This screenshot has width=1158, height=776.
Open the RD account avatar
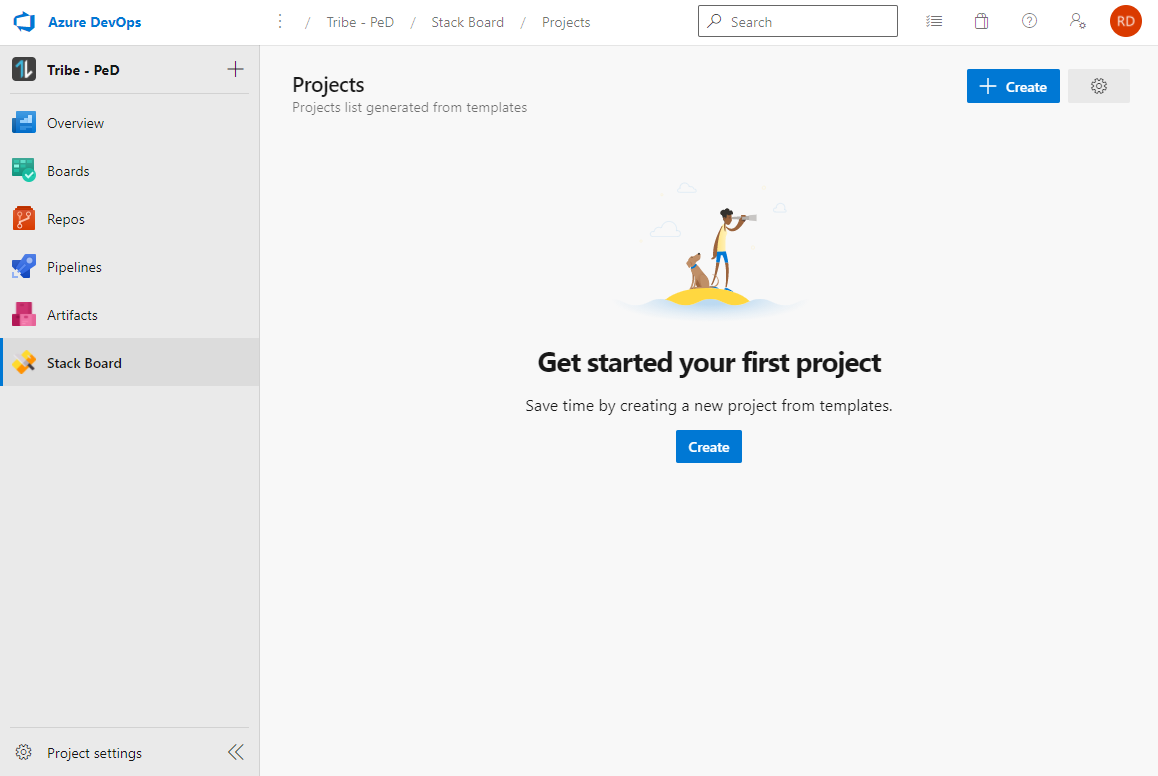click(x=1126, y=21)
